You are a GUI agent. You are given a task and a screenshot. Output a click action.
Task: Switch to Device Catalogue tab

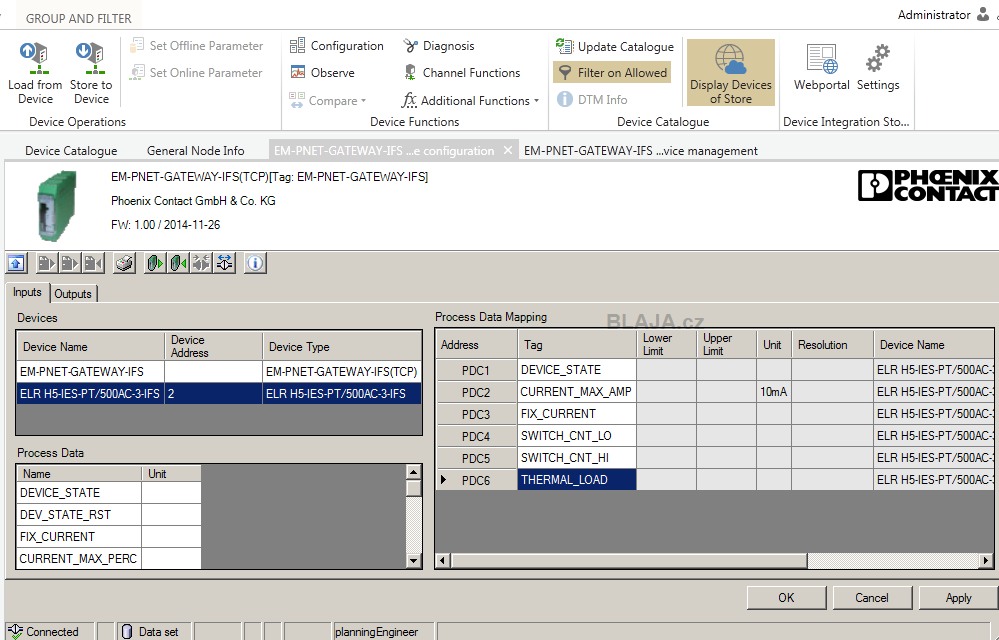coord(71,150)
